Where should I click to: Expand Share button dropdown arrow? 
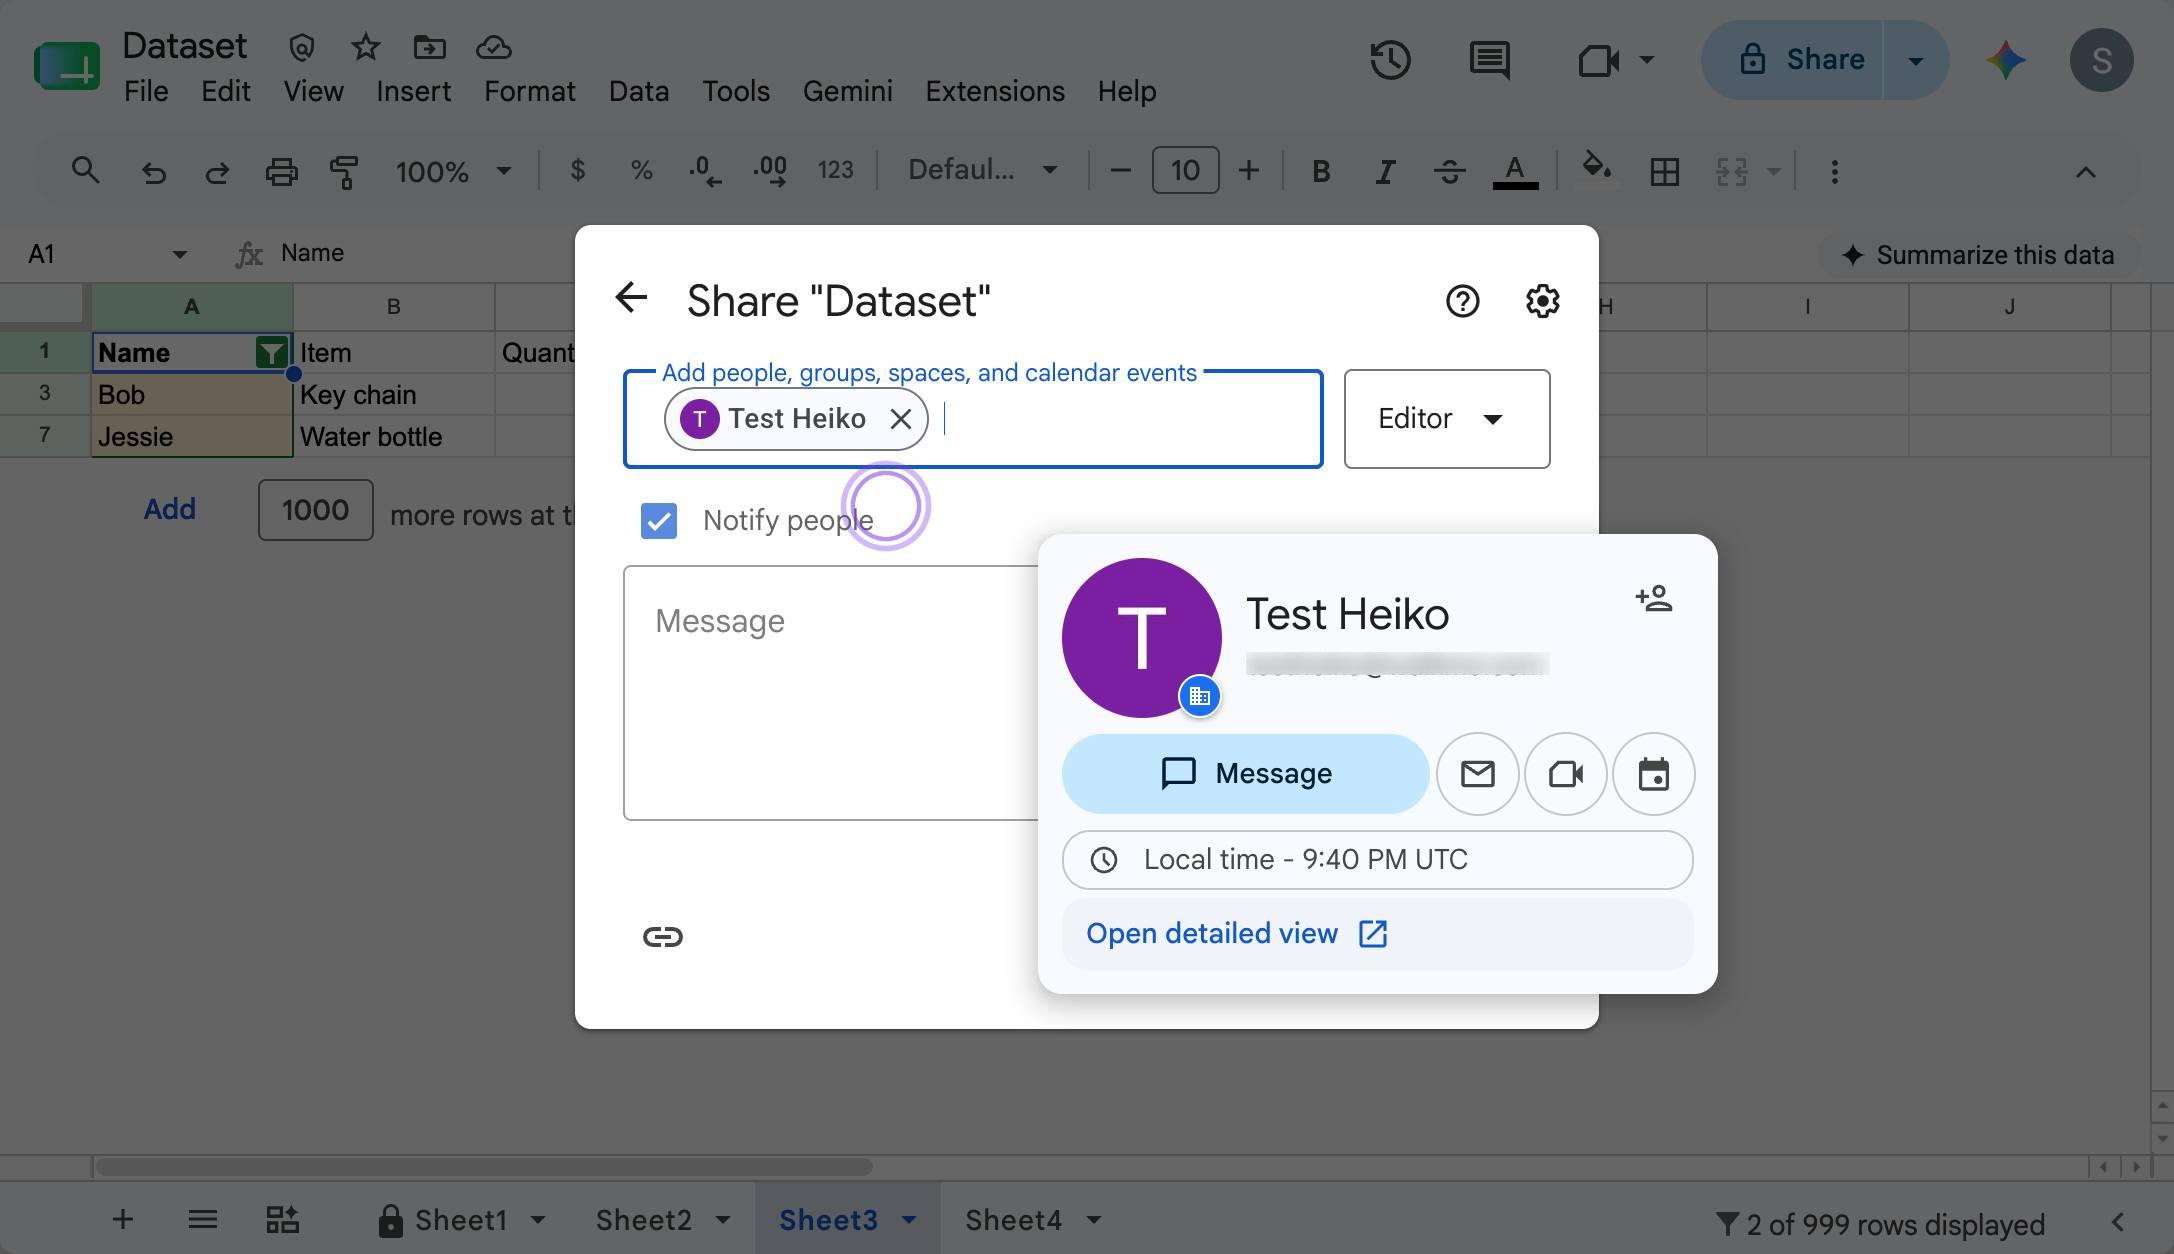(x=1915, y=60)
